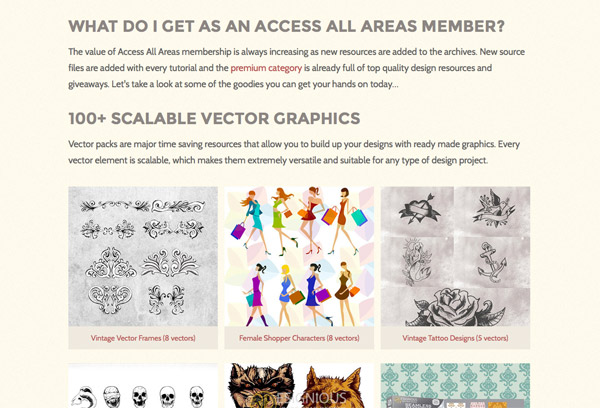
Task: Click Vintage Vector Frames (8 vectors) caption link
Action: [x=143, y=338]
